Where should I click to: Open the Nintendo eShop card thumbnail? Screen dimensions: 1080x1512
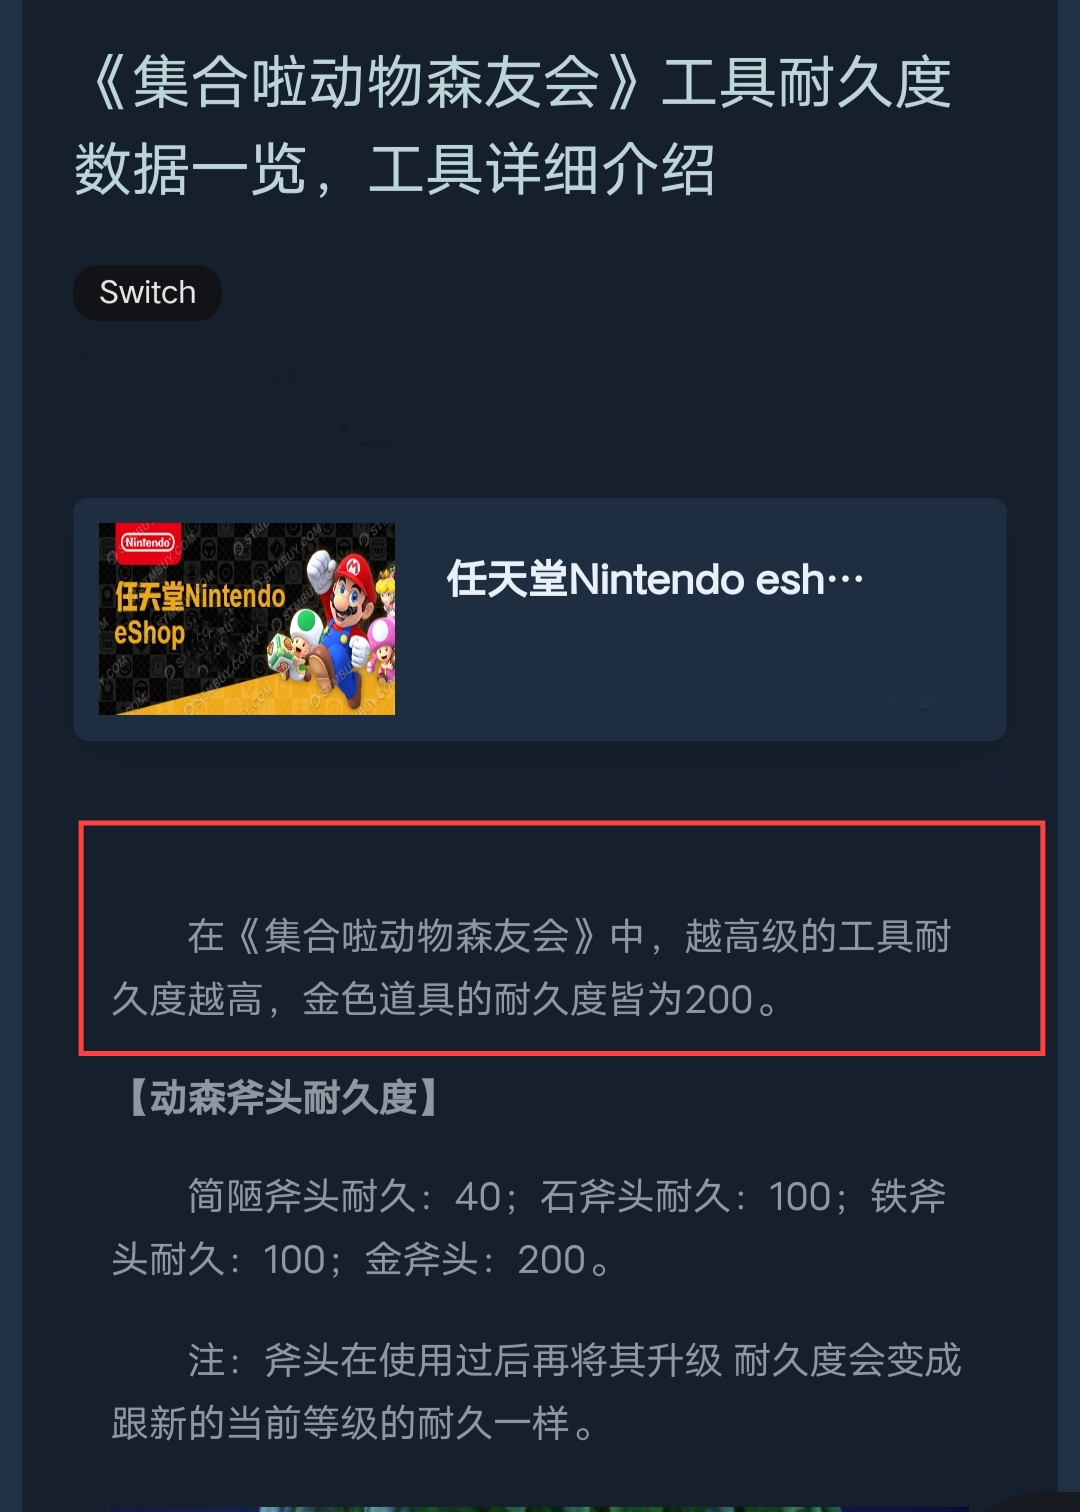coord(247,619)
